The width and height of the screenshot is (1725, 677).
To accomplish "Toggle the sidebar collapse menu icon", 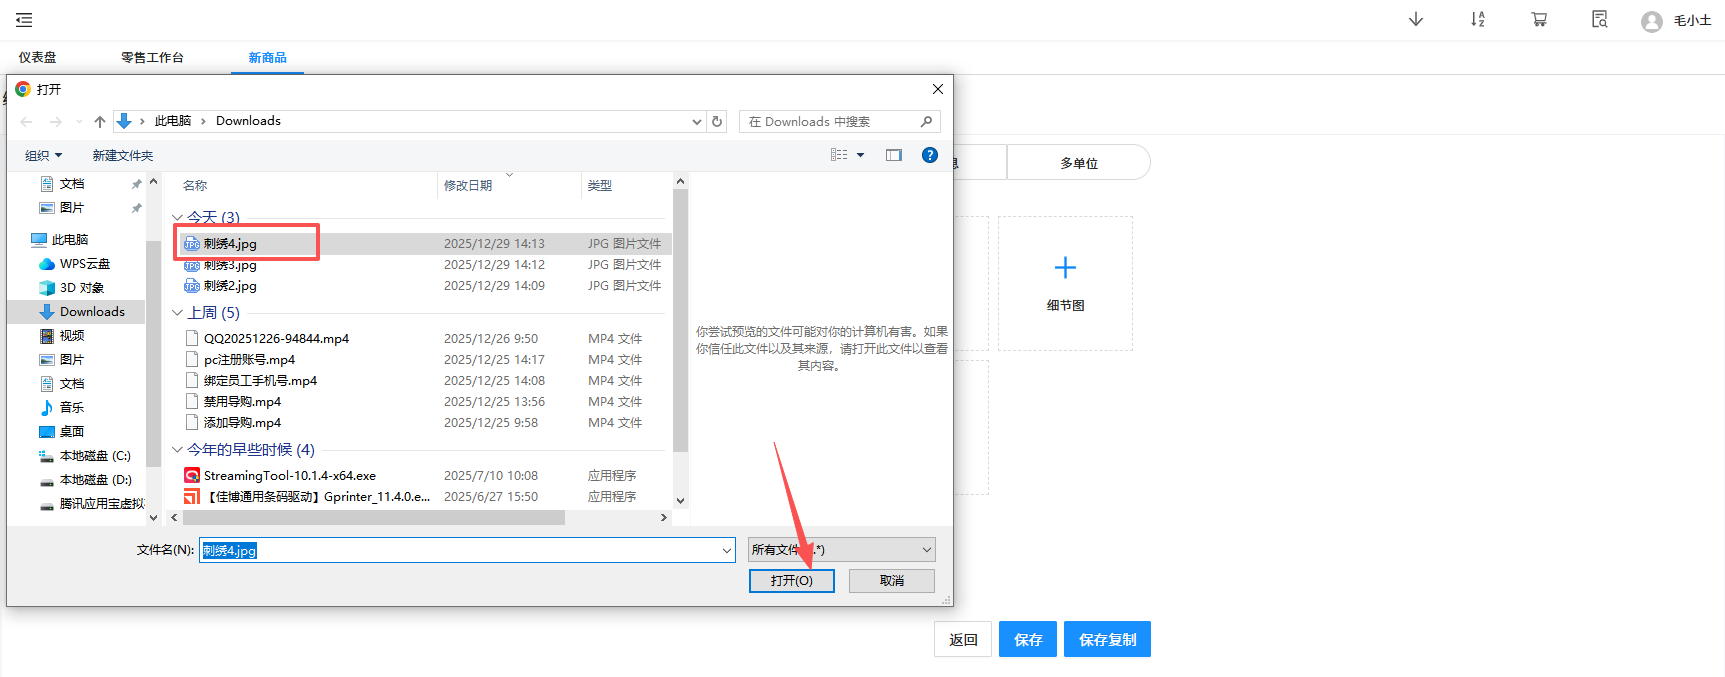I will click(24, 20).
